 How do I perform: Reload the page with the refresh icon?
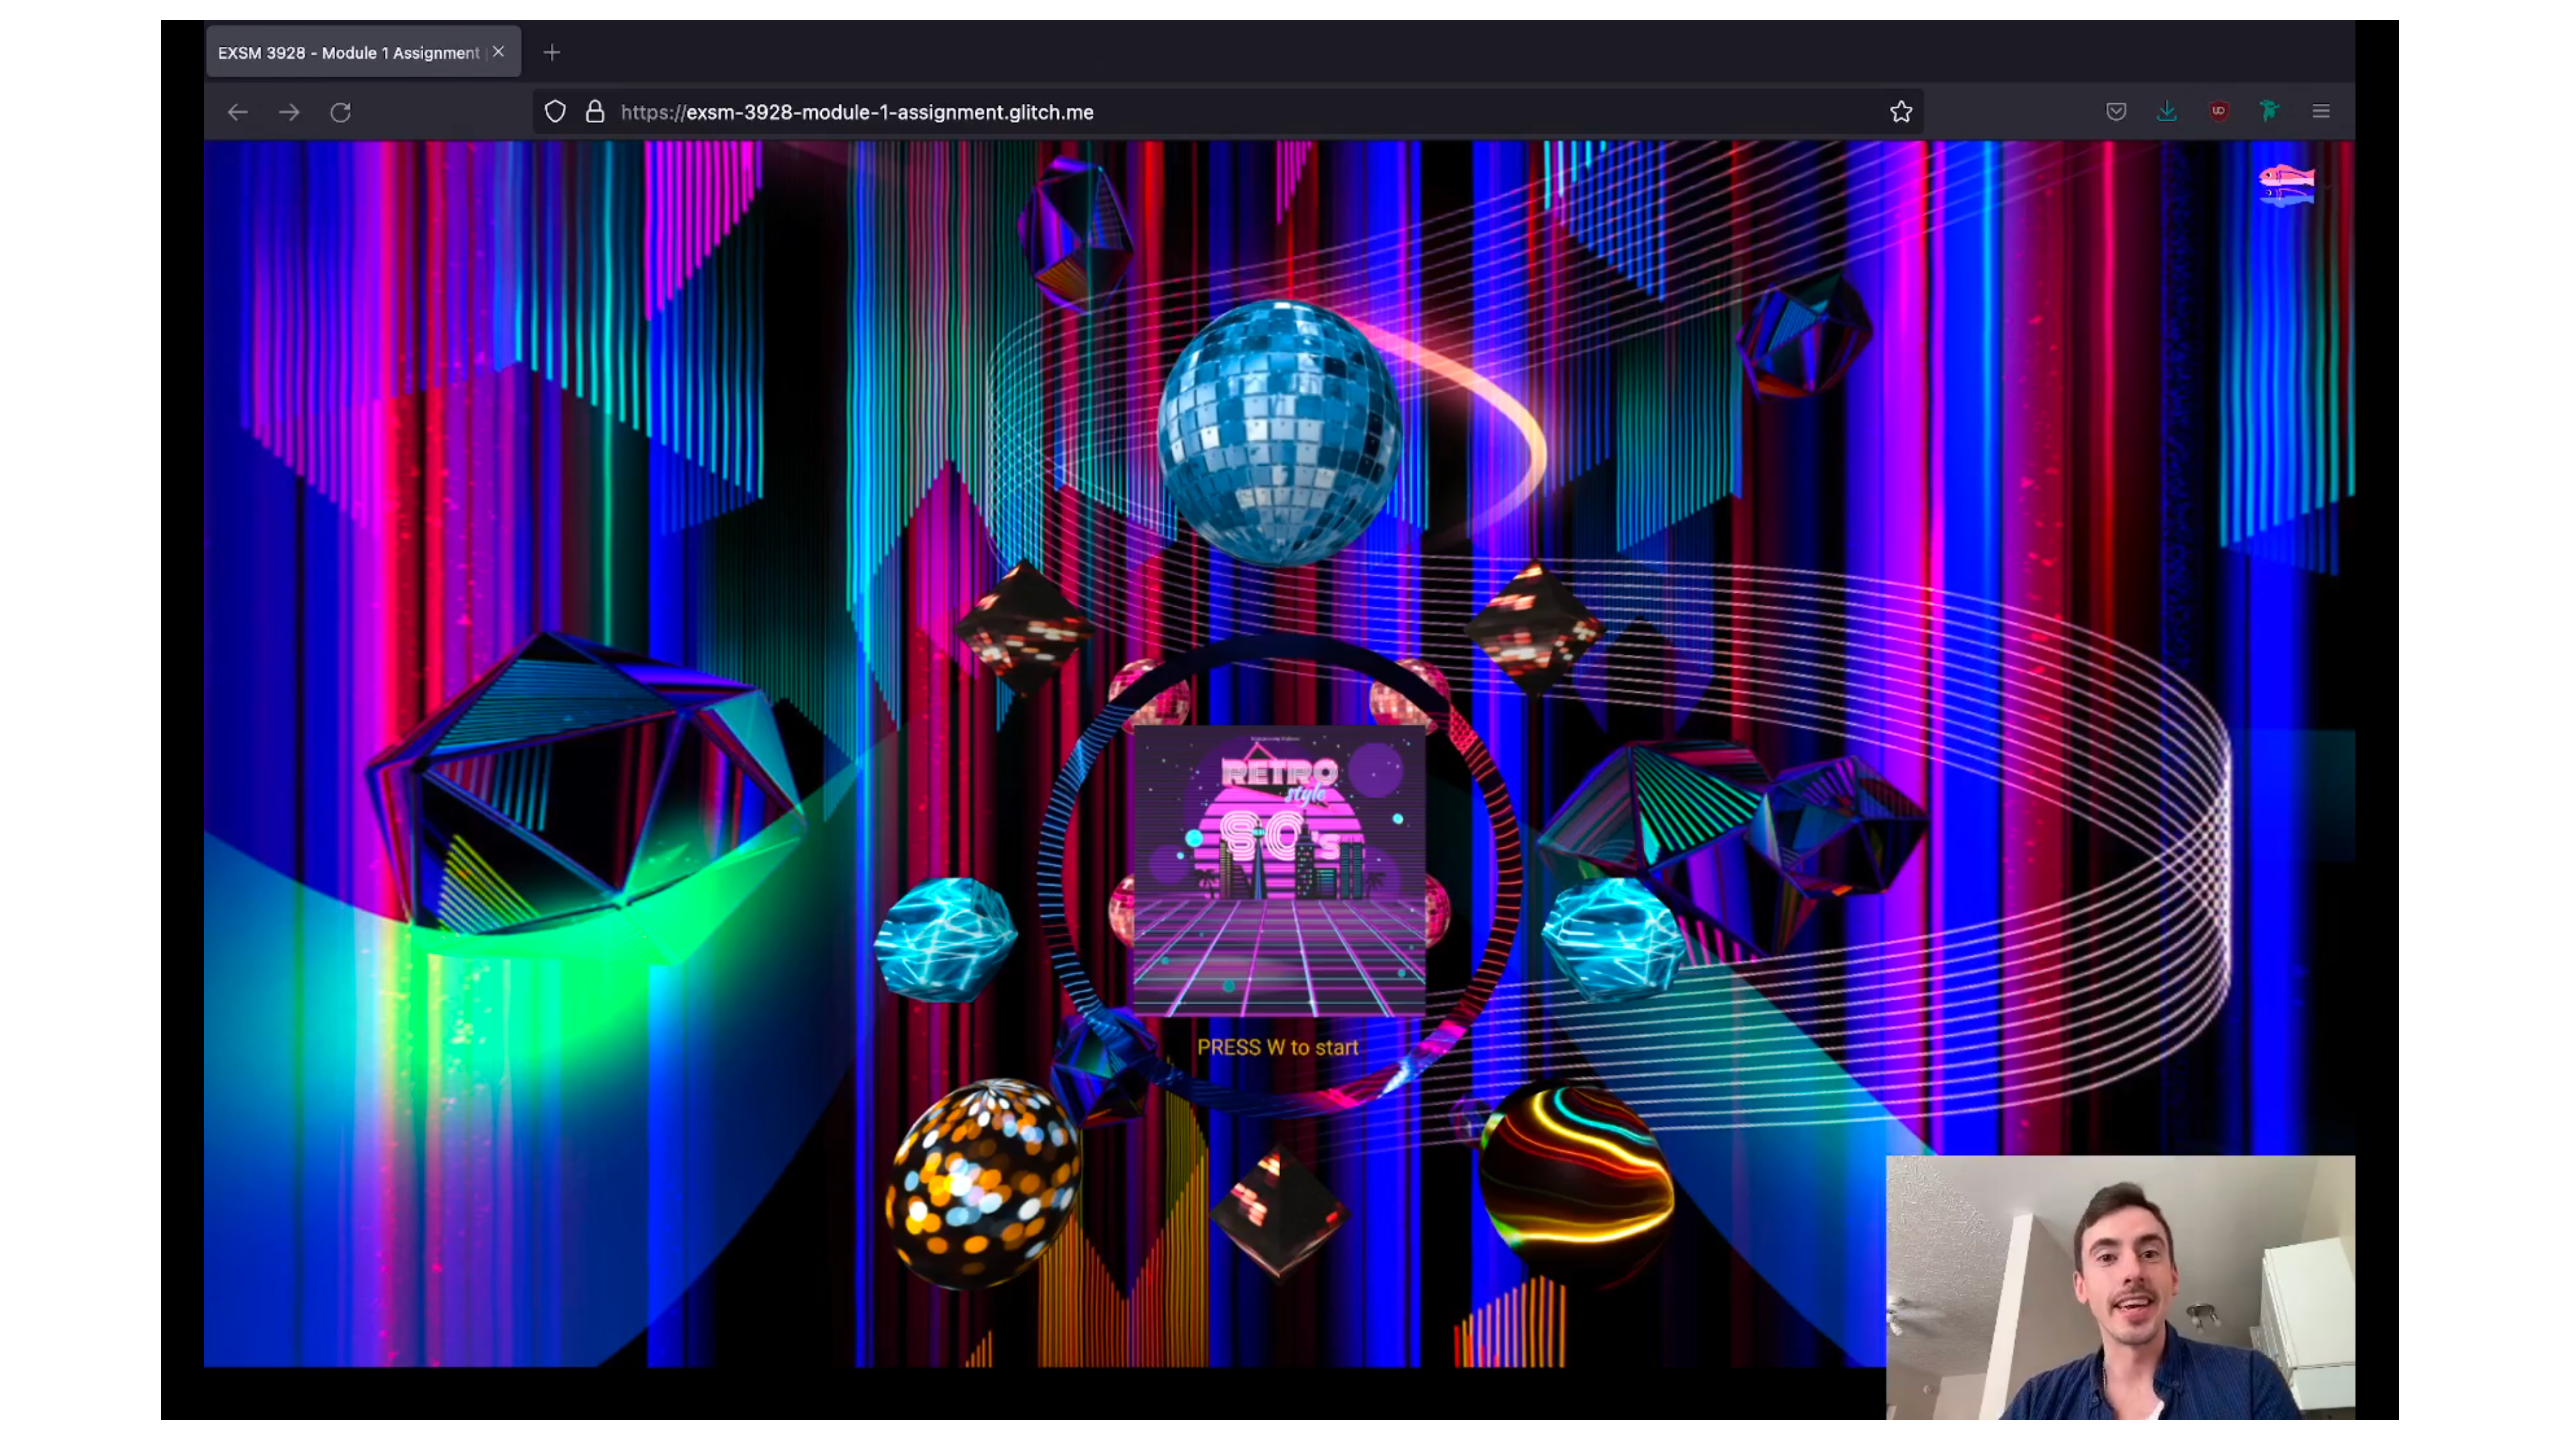pos(341,112)
